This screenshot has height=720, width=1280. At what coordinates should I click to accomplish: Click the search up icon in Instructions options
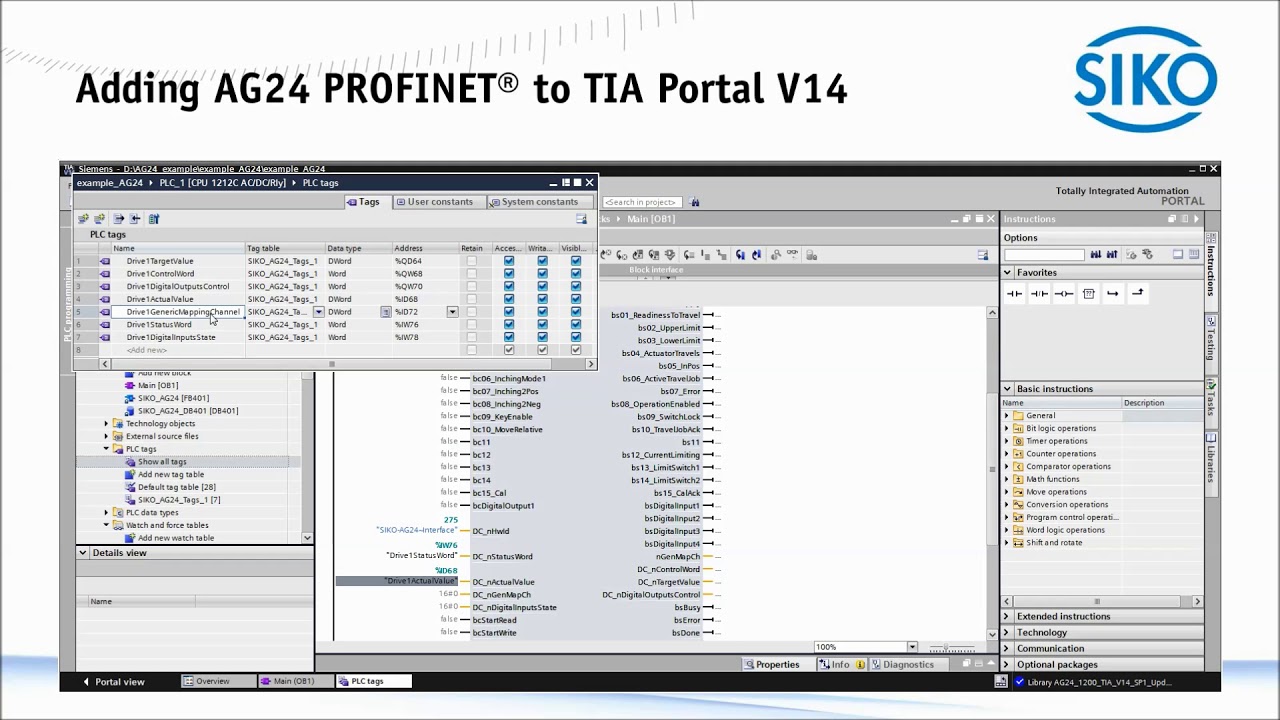[x=1112, y=255]
